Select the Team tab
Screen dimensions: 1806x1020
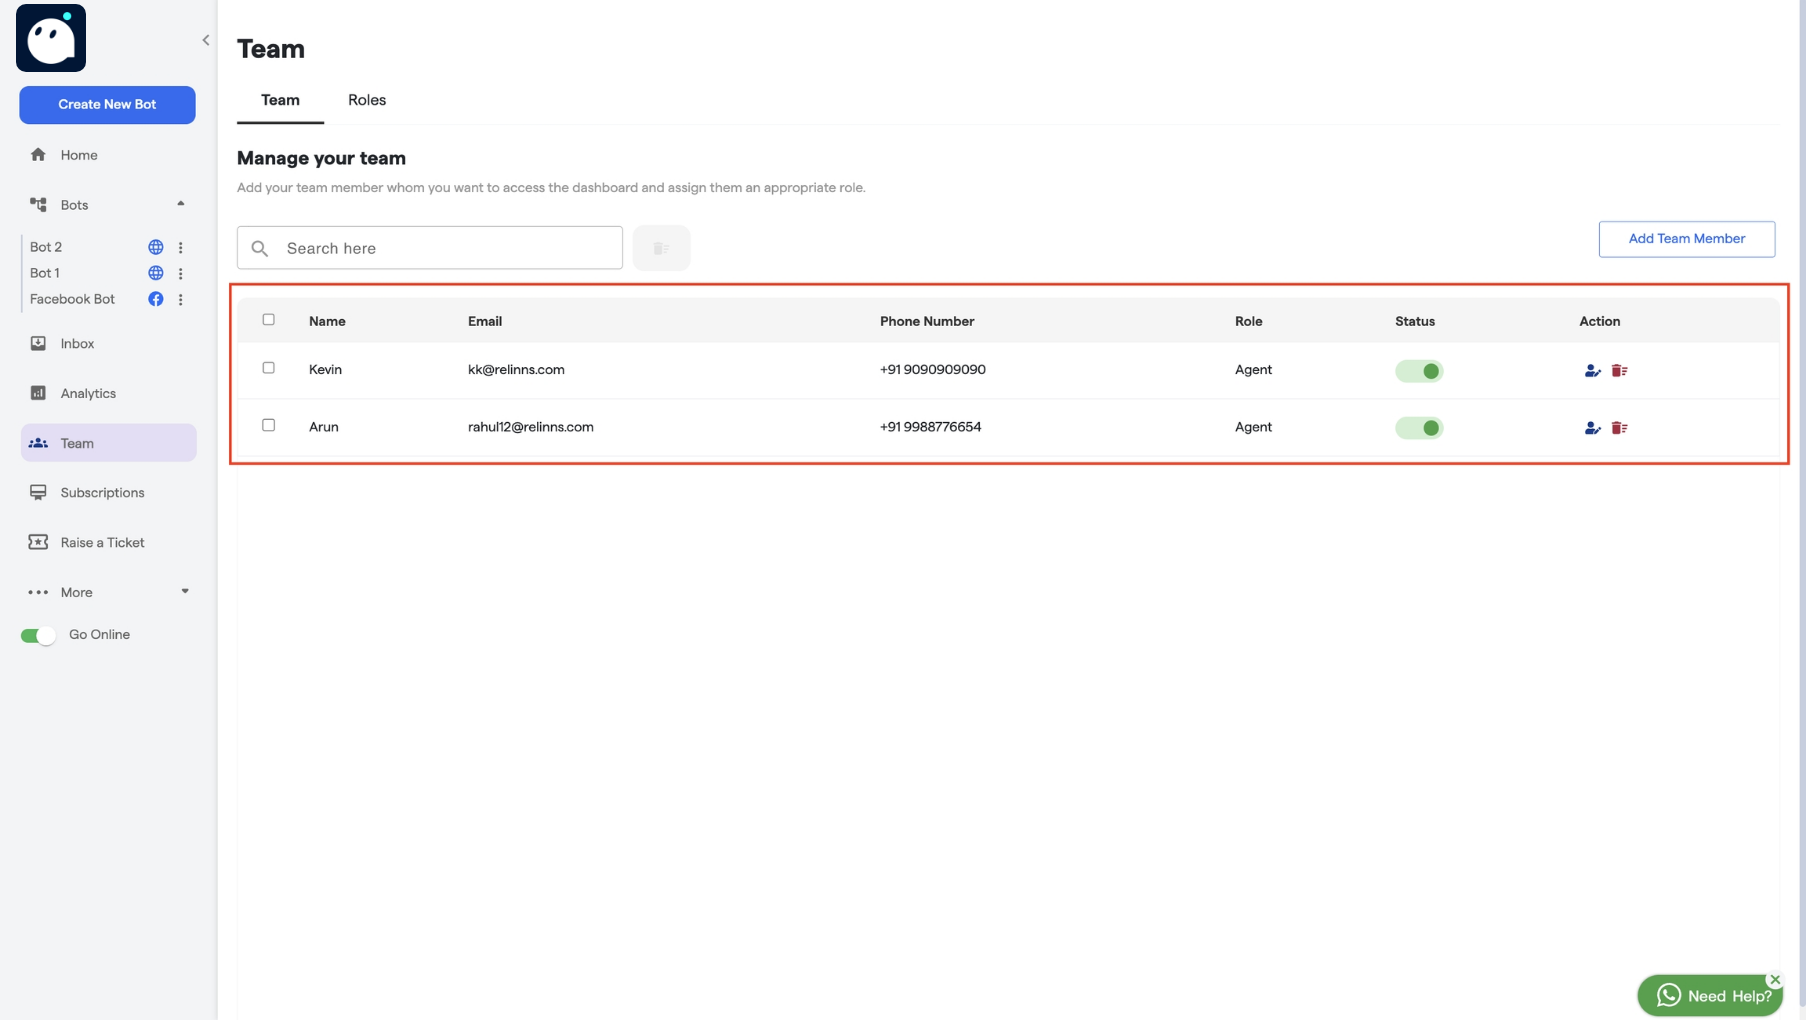tap(280, 100)
